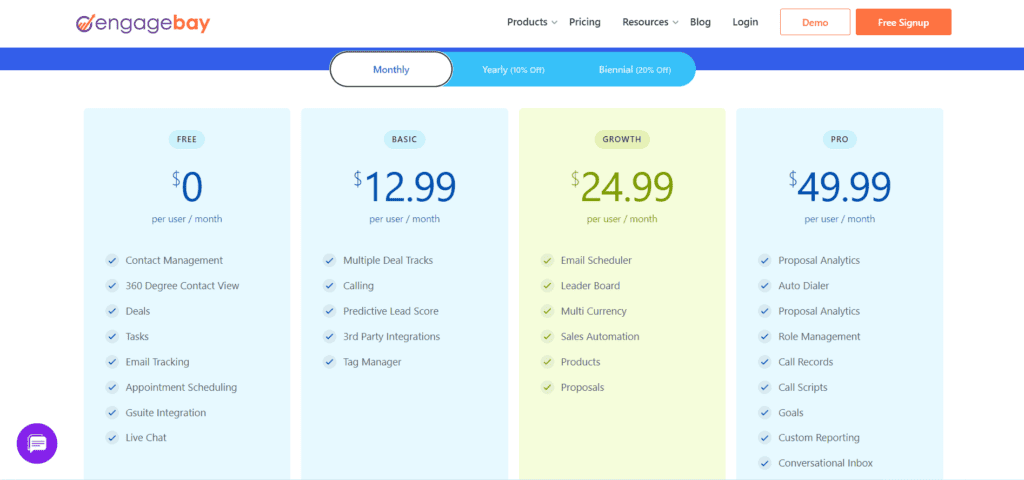Click the GROWTH plan badge
The width and height of the screenshot is (1024, 480).
[622, 139]
